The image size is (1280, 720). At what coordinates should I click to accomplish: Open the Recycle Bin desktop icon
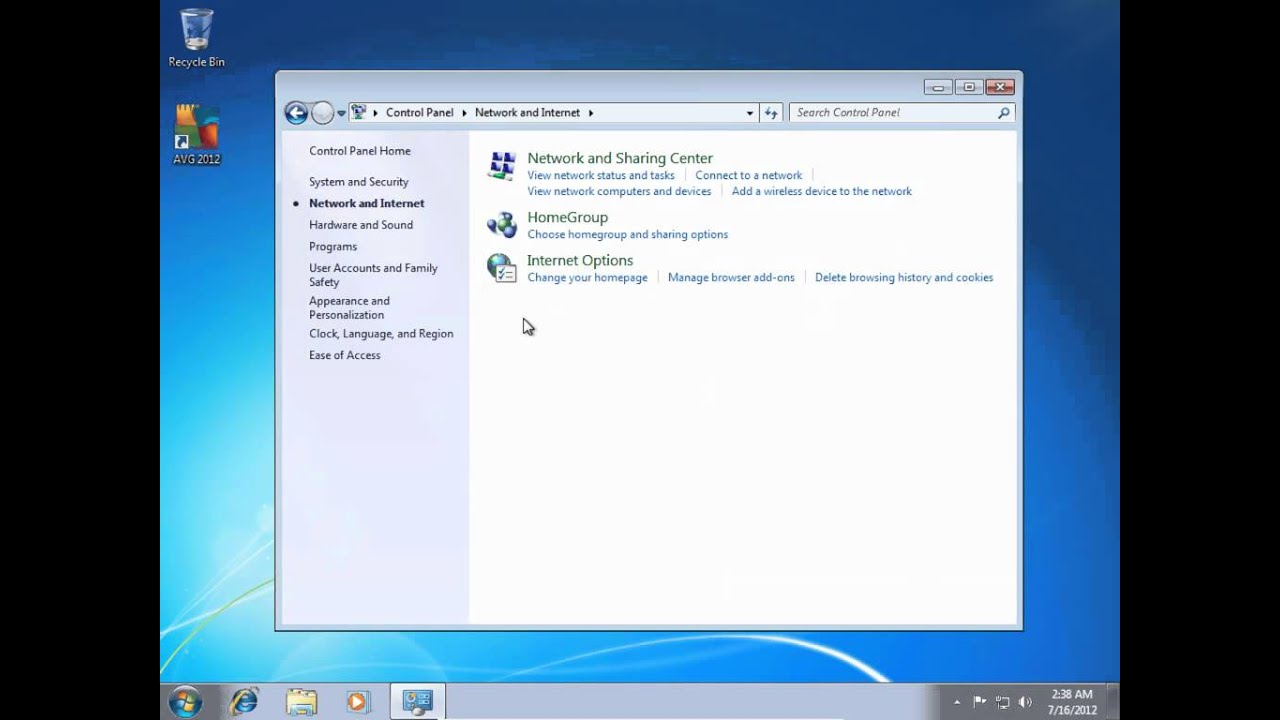tap(196, 38)
